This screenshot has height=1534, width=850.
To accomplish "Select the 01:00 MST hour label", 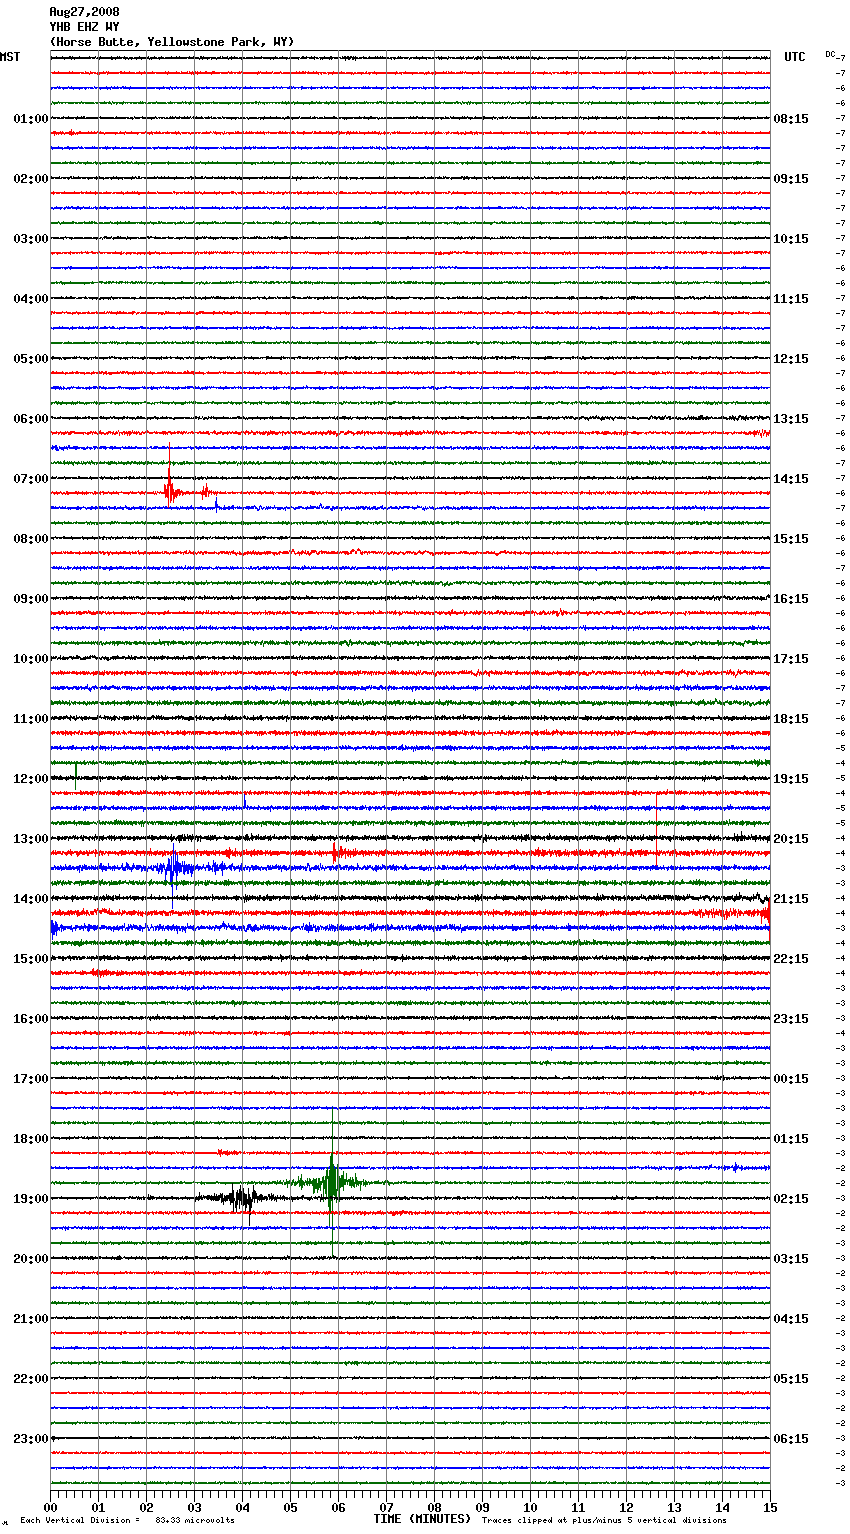I will (x=31, y=119).
